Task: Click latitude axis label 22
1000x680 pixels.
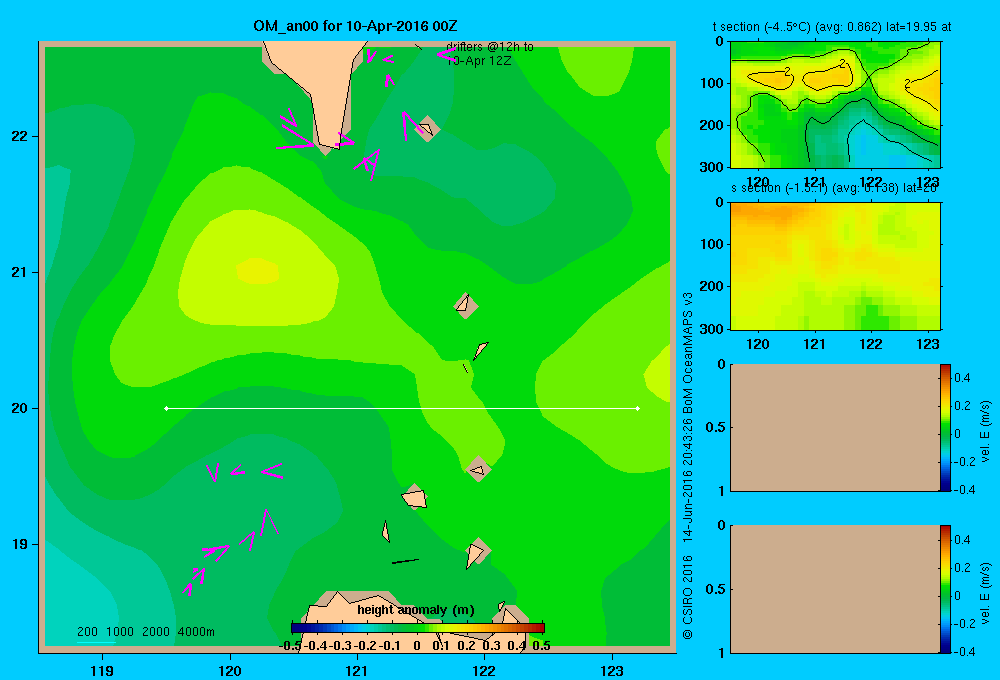Action: tap(20, 137)
